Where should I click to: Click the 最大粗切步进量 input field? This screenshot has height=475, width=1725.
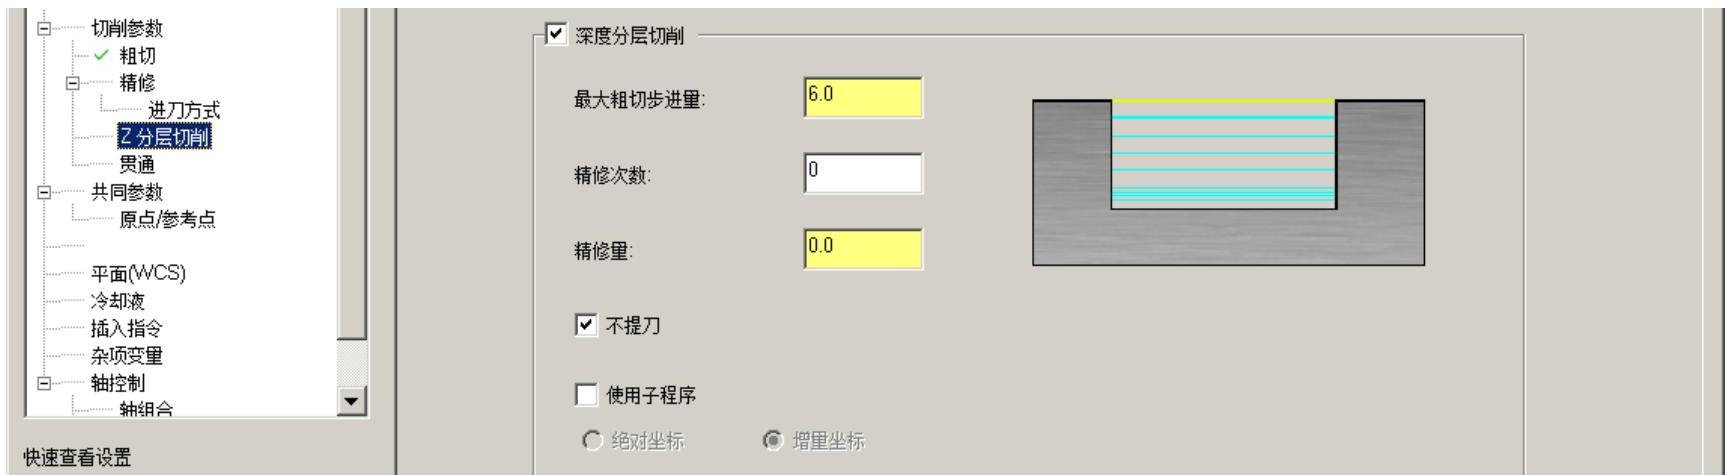click(862, 98)
